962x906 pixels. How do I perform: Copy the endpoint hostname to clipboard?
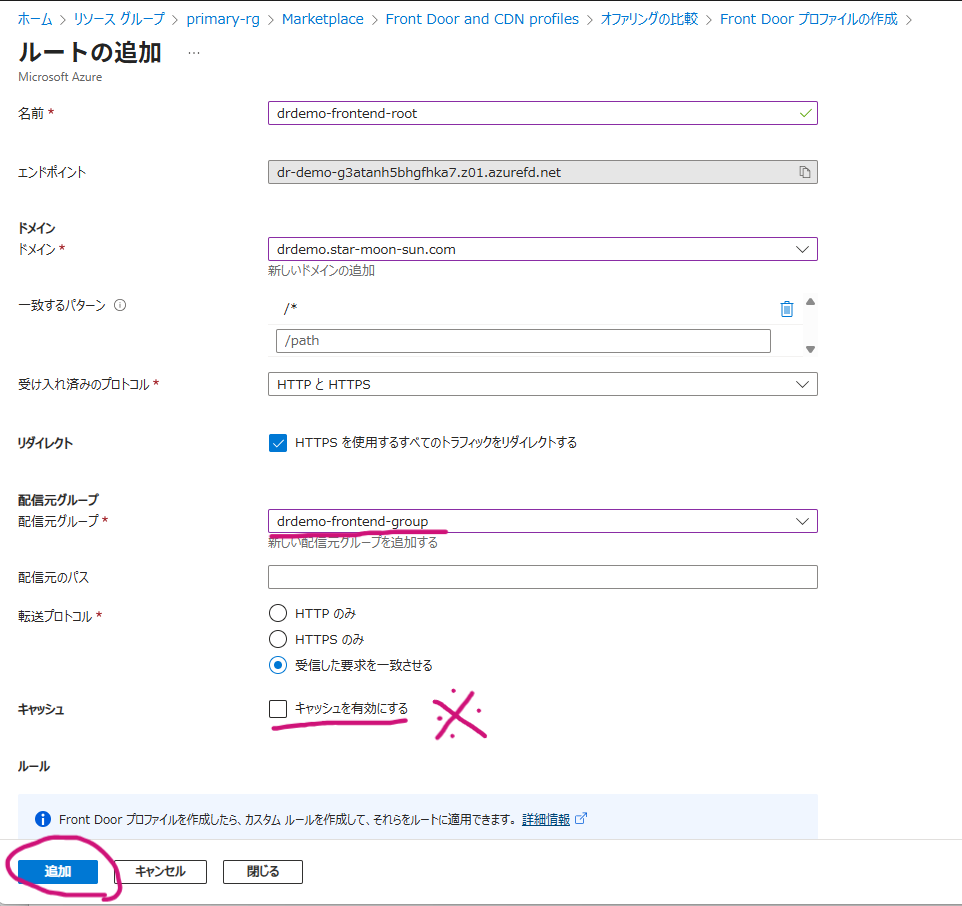pyautogui.click(x=804, y=172)
